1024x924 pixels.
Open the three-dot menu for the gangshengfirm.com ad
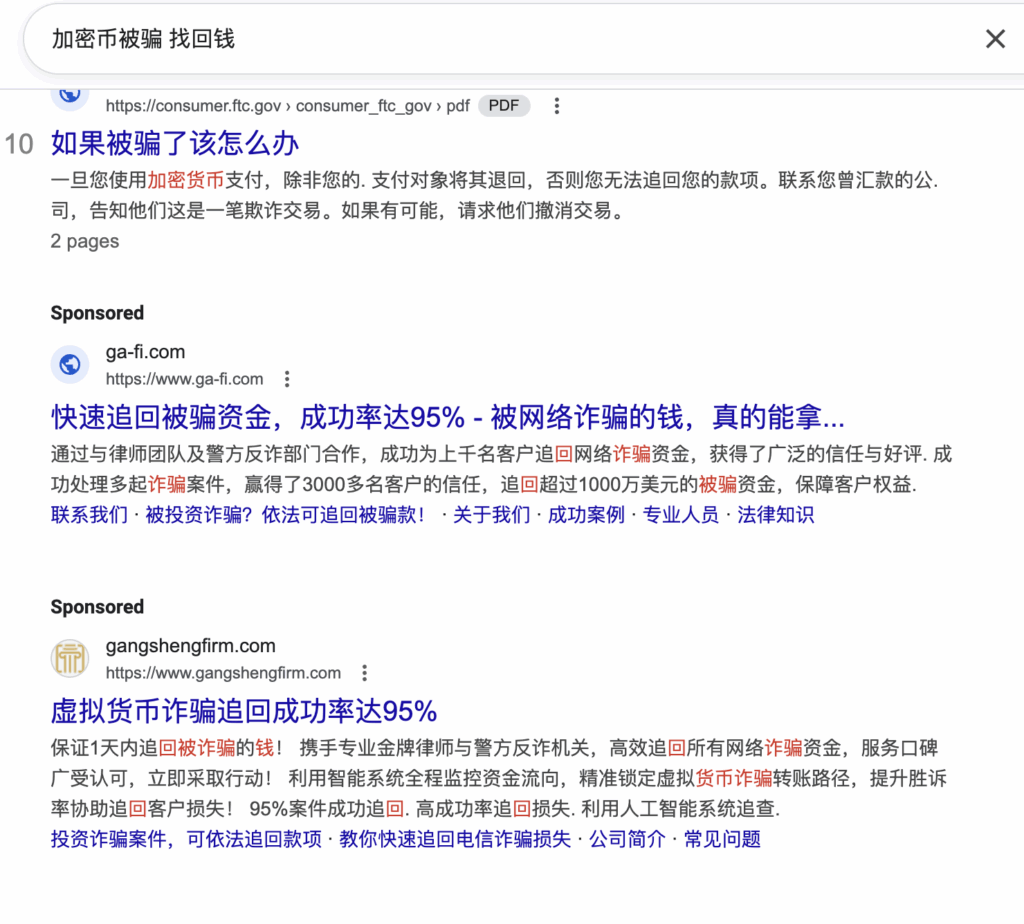pyautogui.click(x=364, y=673)
